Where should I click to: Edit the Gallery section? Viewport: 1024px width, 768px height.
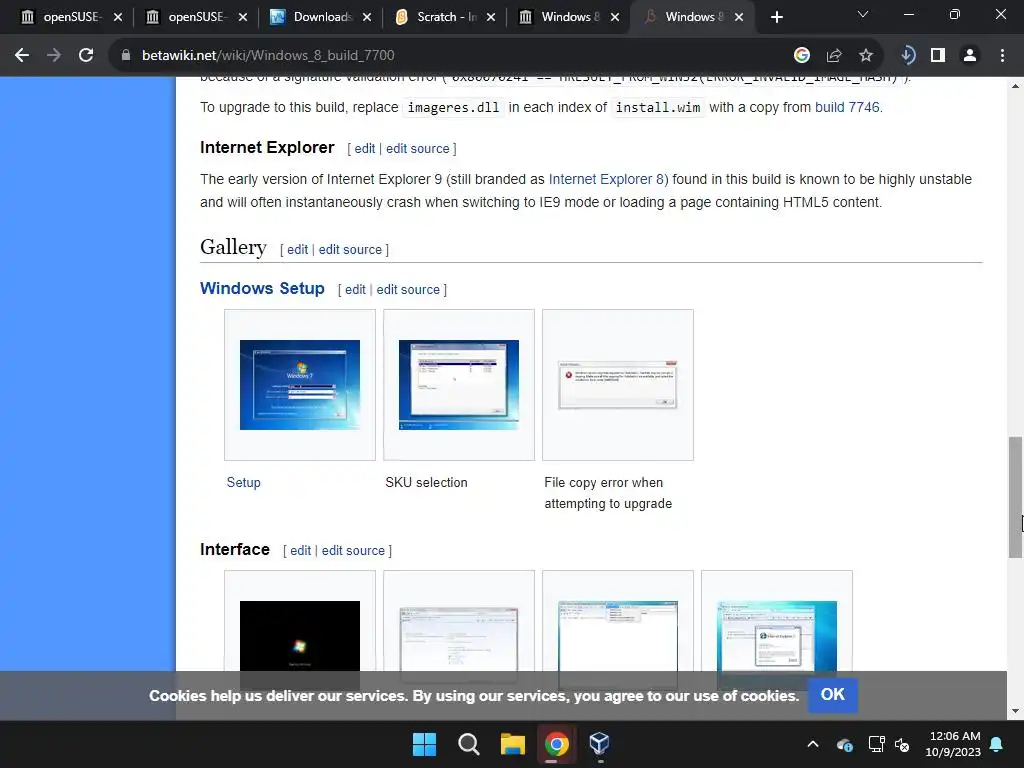pyautogui.click(x=297, y=249)
